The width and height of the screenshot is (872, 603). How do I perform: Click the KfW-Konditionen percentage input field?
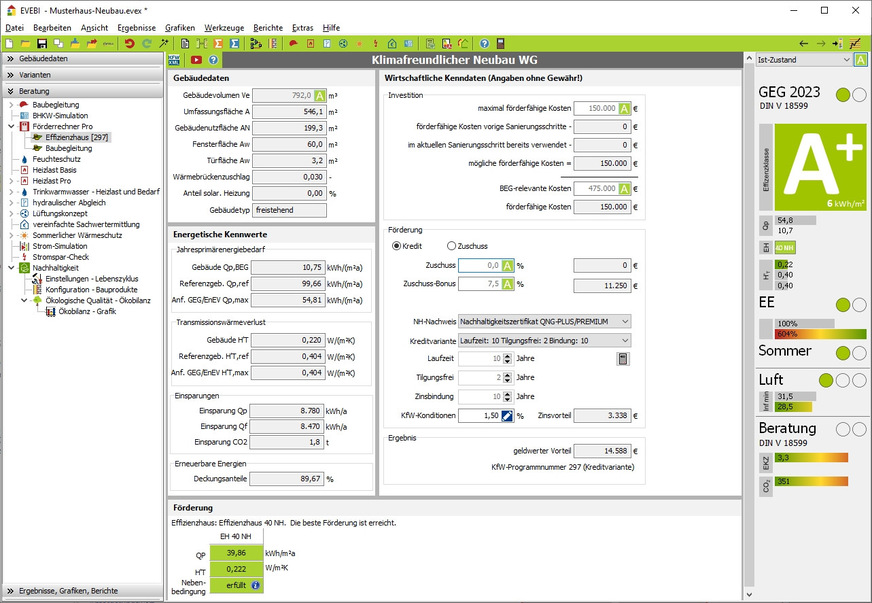(x=478, y=415)
